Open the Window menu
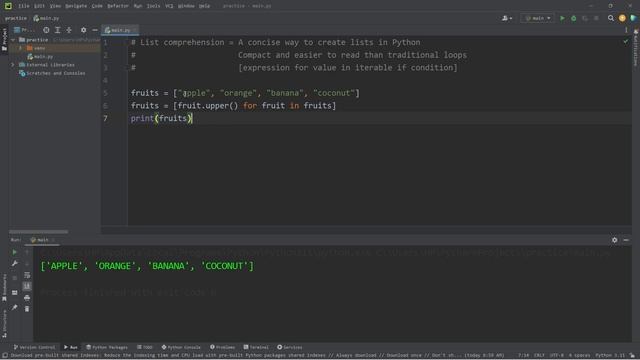640x360 pixels. click(x=186, y=6)
